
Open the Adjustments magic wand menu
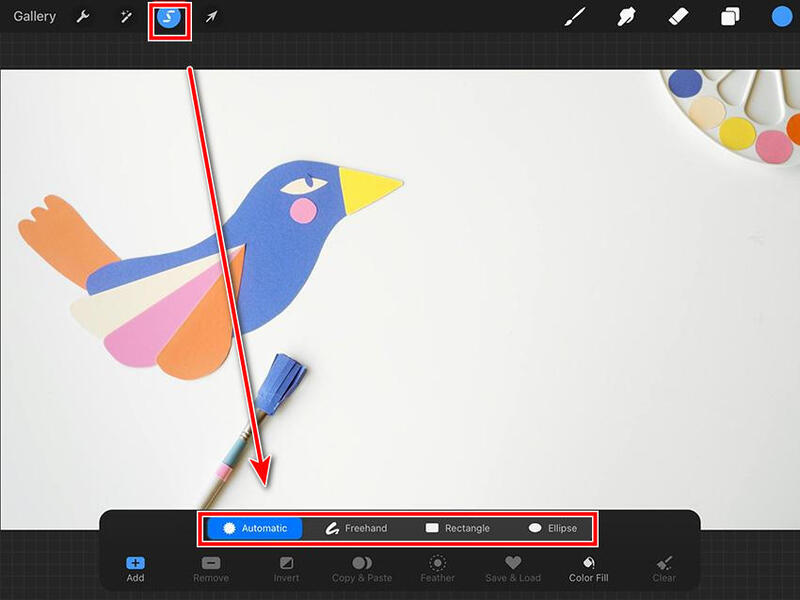pyautogui.click(x=126, y=17)
